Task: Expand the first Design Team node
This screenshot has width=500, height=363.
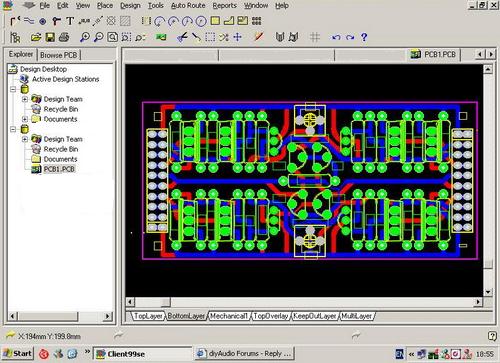Action: click(x=25, y=99)
